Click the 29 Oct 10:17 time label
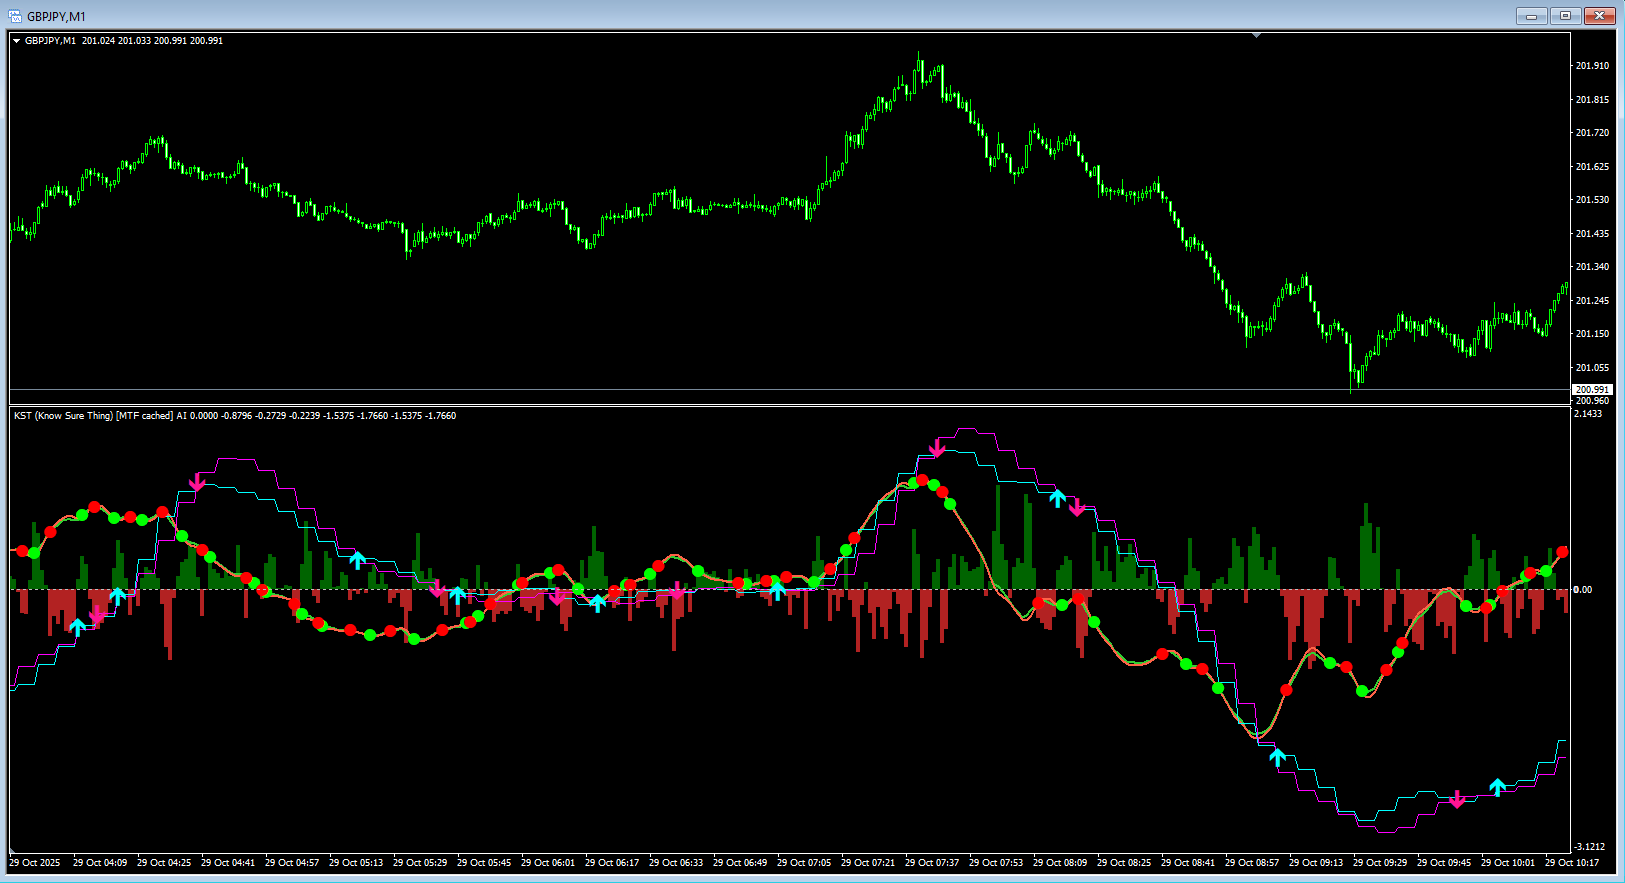The height and width of the screenshot is (883, 1625). coord(1572,863)
